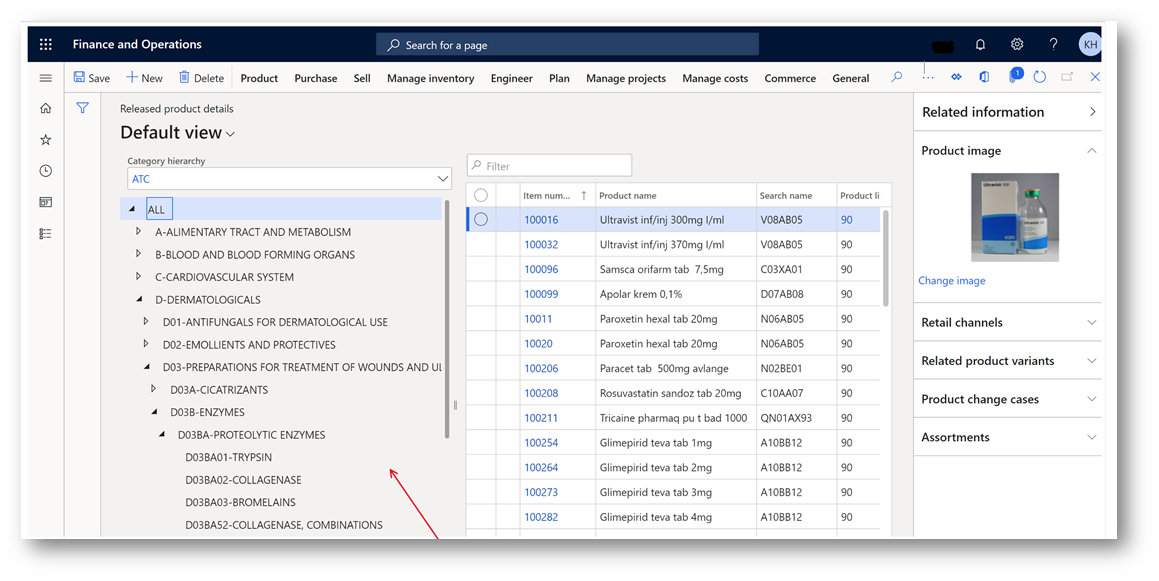Select row radio for item 100016

pos(481,219)
